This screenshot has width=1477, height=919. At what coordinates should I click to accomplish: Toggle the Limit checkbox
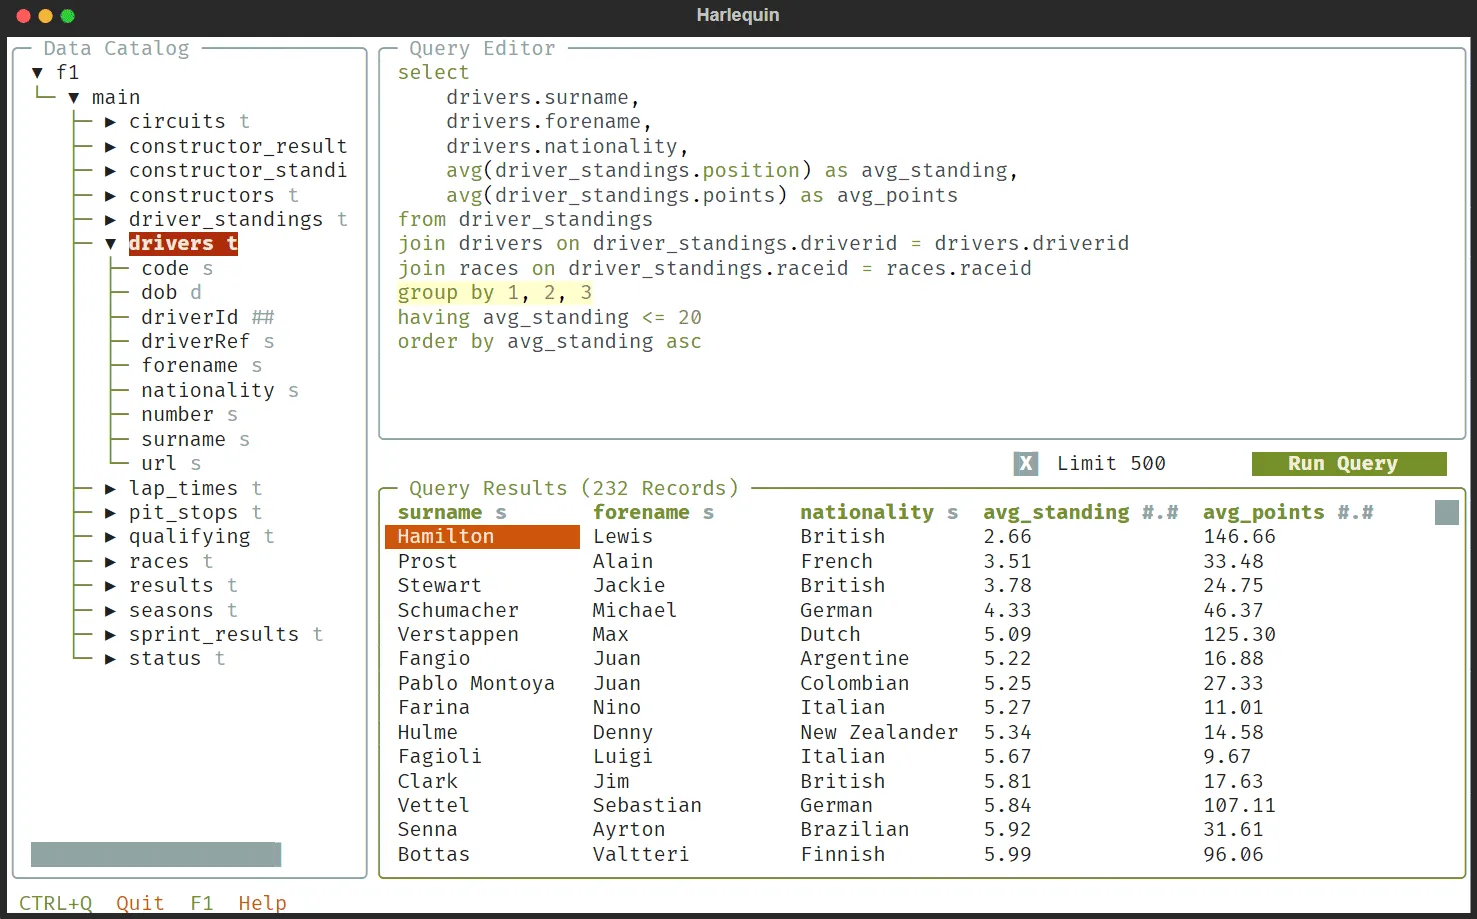(x=1025, y=464)
